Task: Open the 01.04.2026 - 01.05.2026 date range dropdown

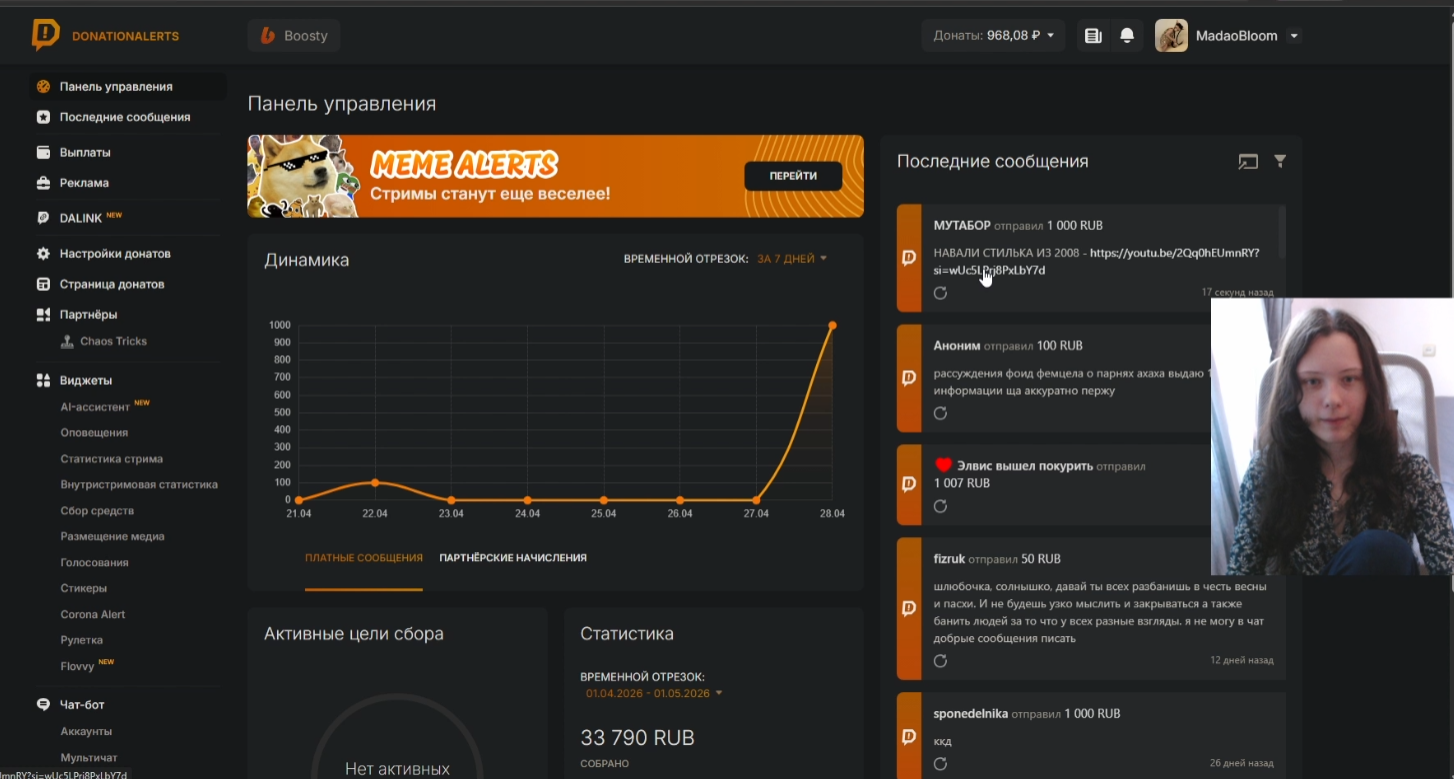Action: [654, 693]
